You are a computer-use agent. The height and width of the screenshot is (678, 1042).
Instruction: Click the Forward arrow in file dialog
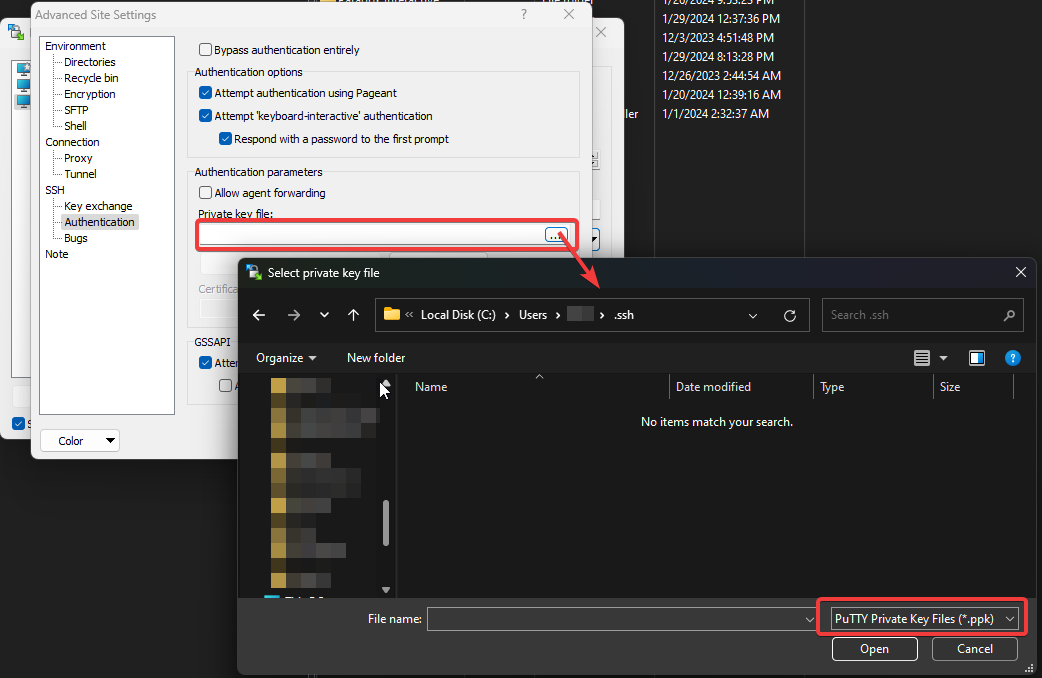(x=293, y=315)
